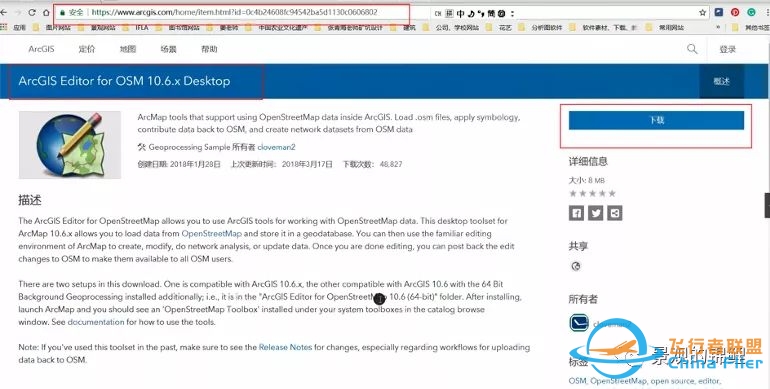This screenshot has width=770, height=389.
Task: Go to the browser home page icon
Action: 46,12
